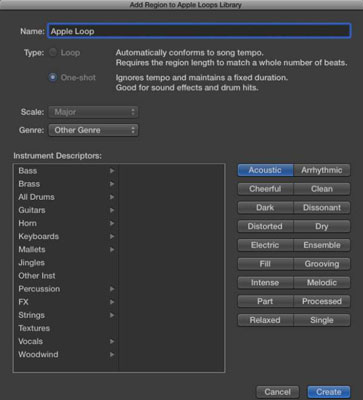The image size is (363, 400).
Task: Toggle the Electric descriptor button
Action: click(265, 245)
